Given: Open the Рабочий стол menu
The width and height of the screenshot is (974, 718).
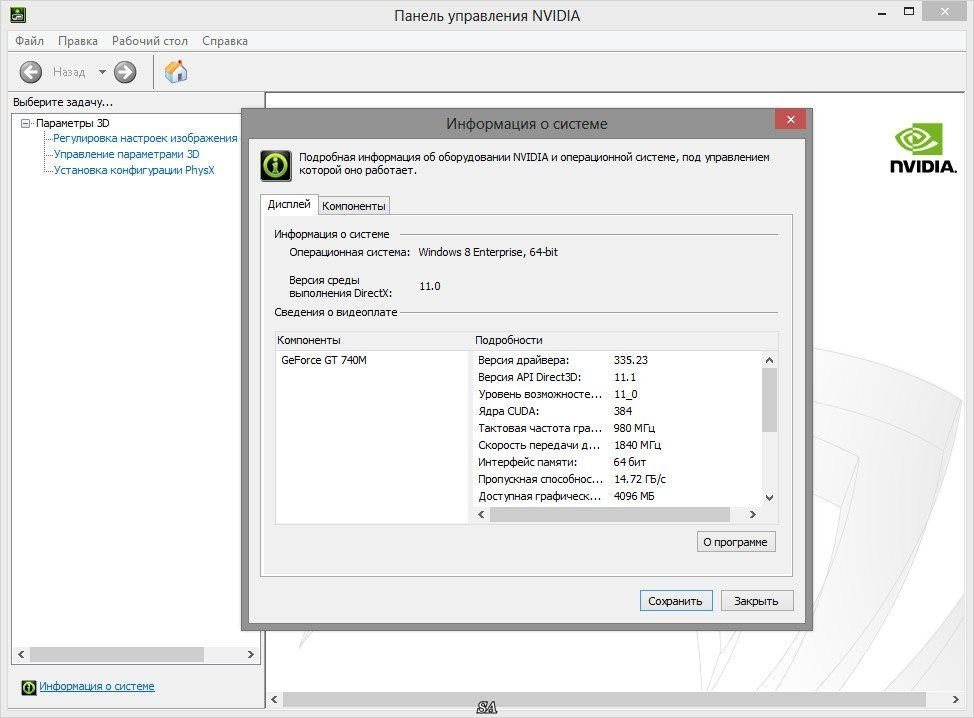Looking at the screenshot, I should [x=150, y=41].
